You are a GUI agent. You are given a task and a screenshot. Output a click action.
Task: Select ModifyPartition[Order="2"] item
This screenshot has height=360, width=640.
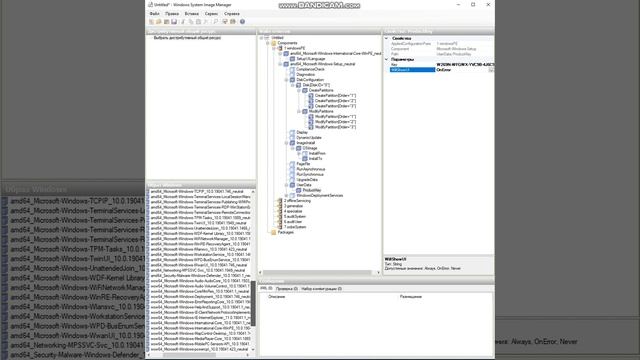pyautogui.click(x=335, y=122)
